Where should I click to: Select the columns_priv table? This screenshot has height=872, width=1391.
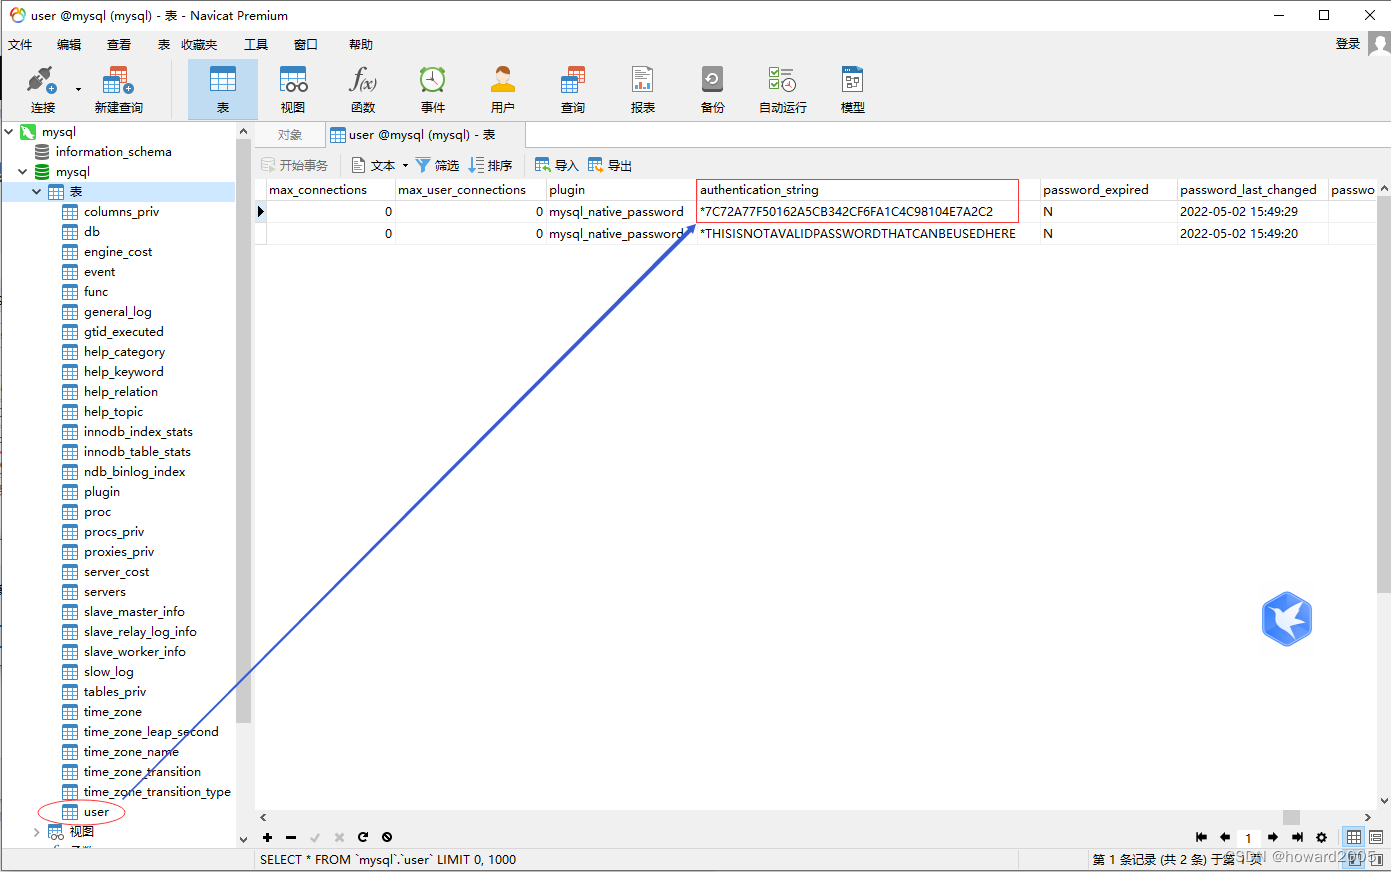[x=121, y=211]
